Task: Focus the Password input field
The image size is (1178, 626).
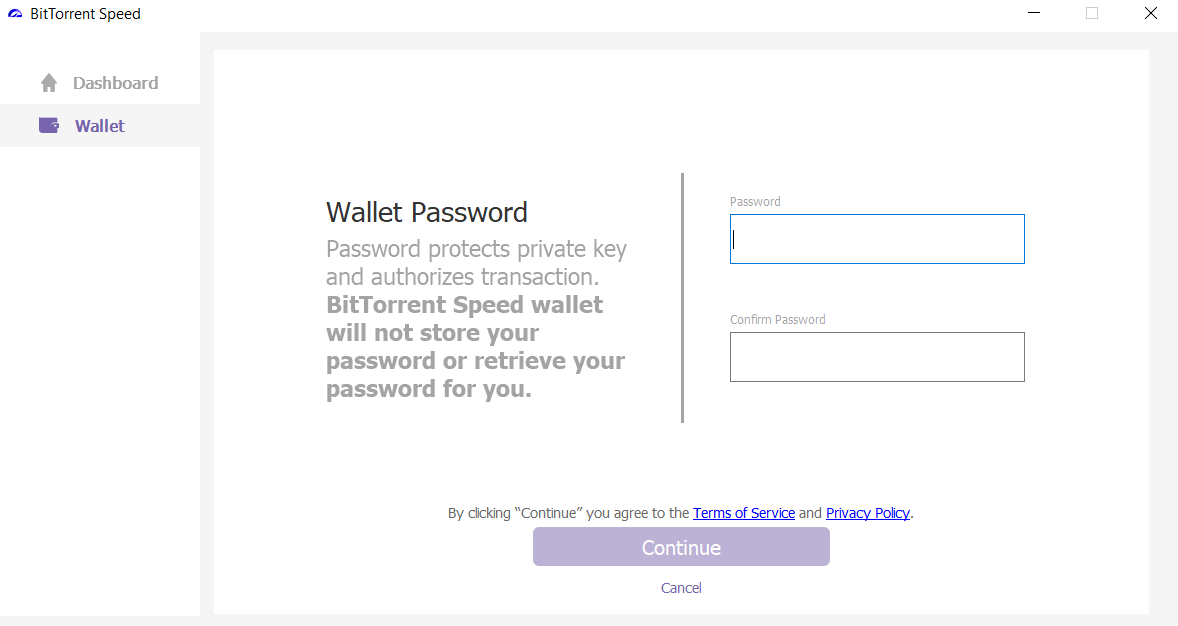Action: [877, 239]
